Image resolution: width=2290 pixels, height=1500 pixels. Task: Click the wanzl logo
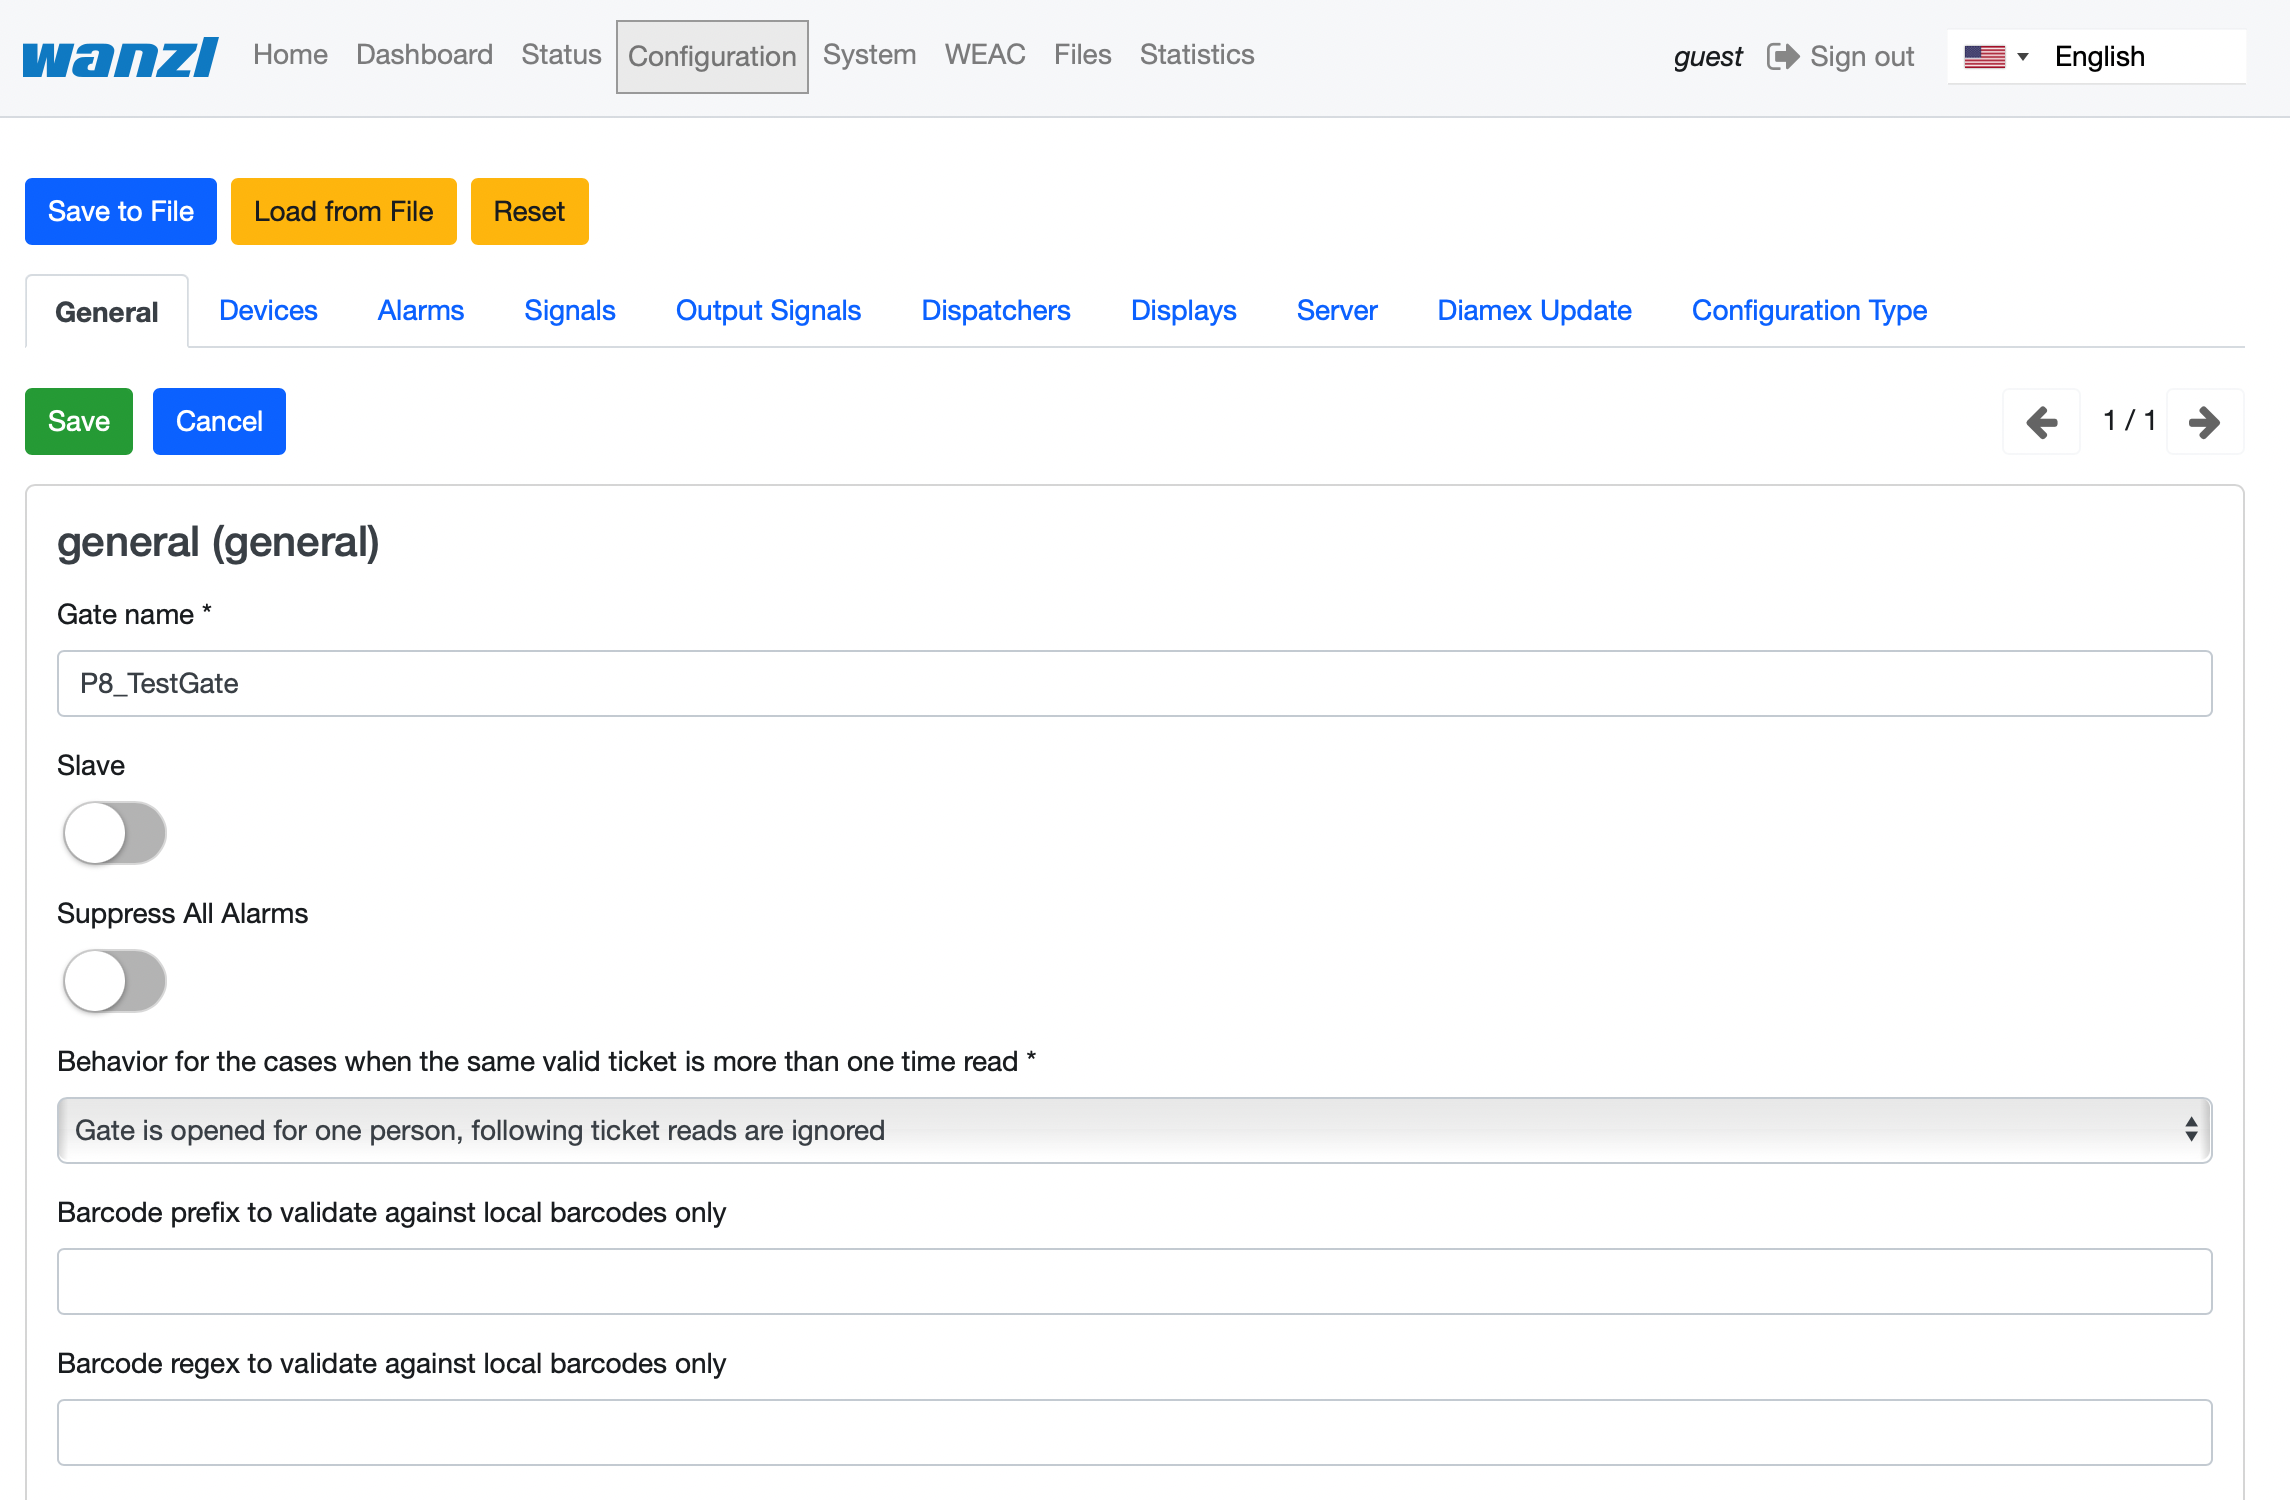(x=120, y=57)
